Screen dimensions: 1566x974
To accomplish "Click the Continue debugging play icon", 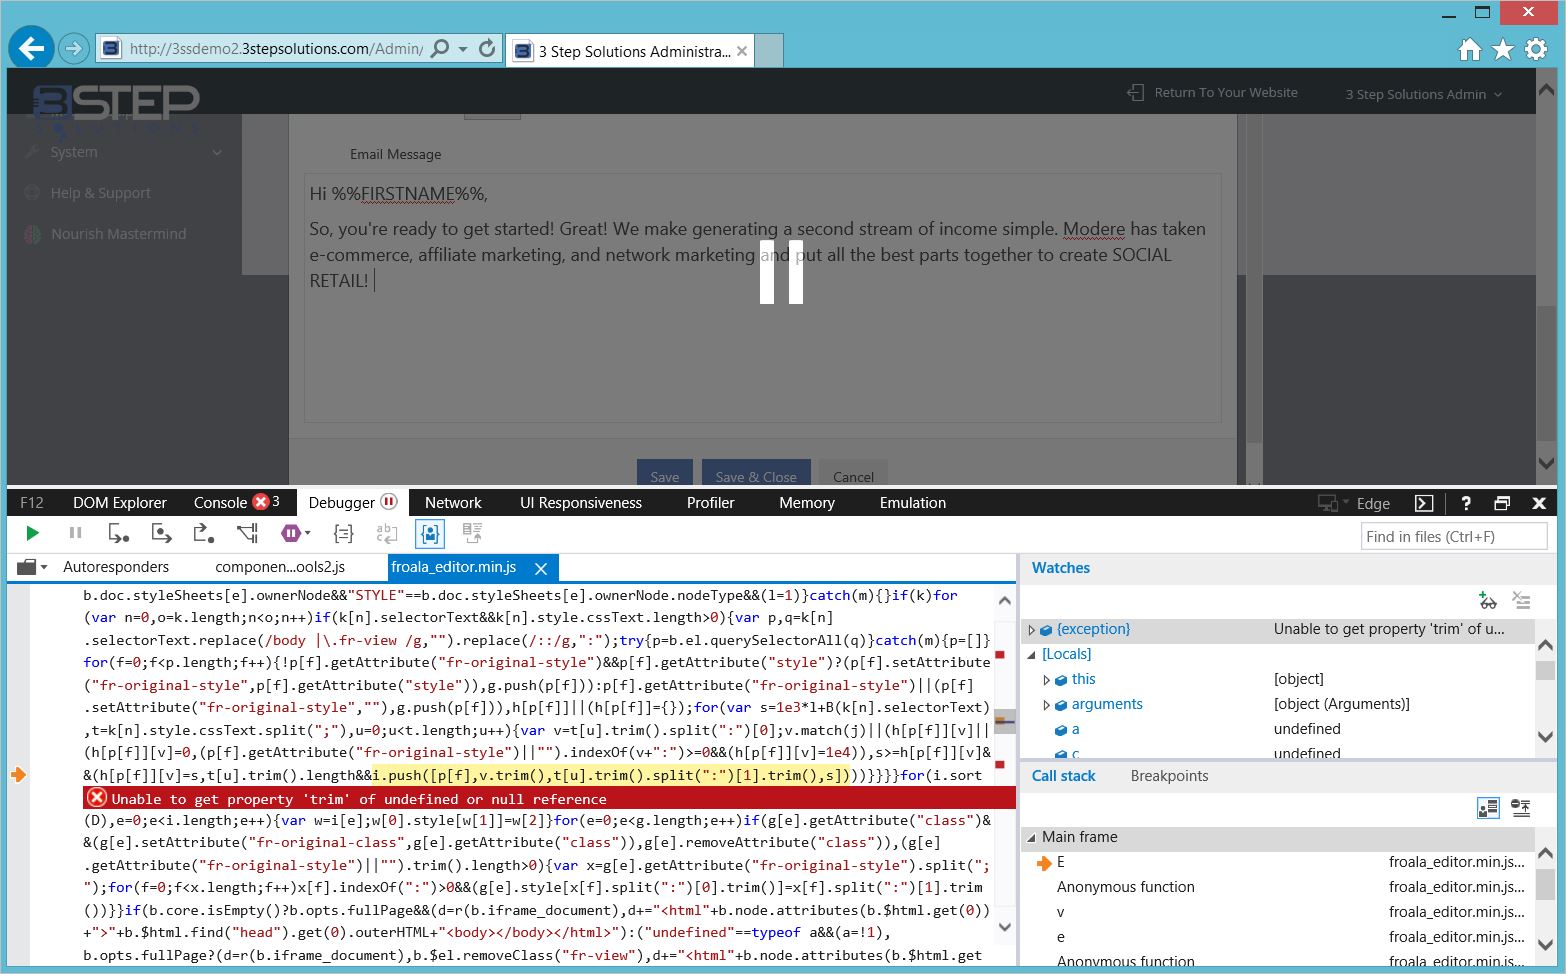I will pyautogui.click(x=33, y=533).
